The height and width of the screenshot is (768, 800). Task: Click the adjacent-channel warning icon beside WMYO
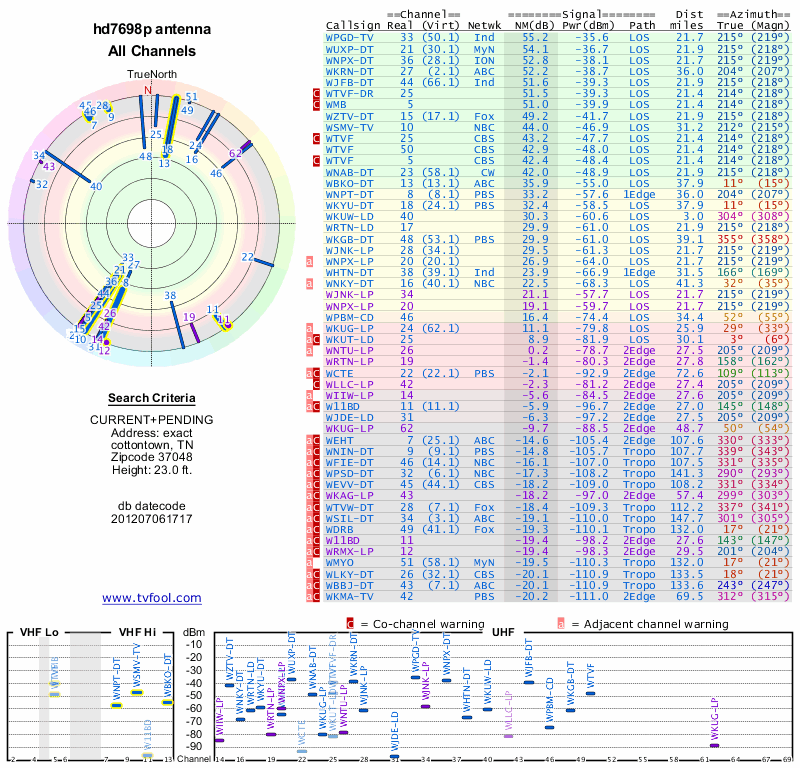pyautogui.click(x=309, y=563)
